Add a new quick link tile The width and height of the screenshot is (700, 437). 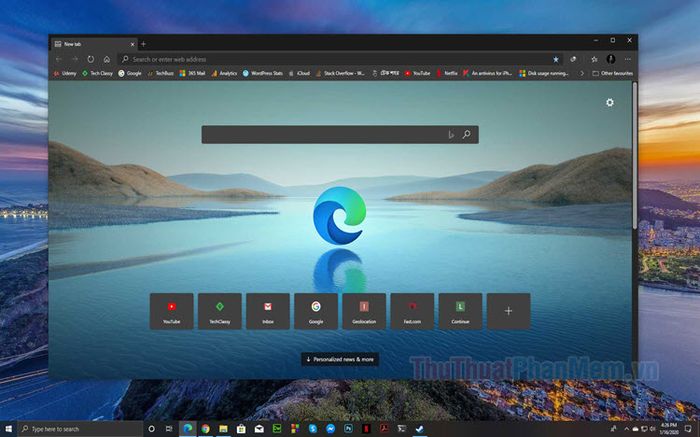click(x=508, y=311)
